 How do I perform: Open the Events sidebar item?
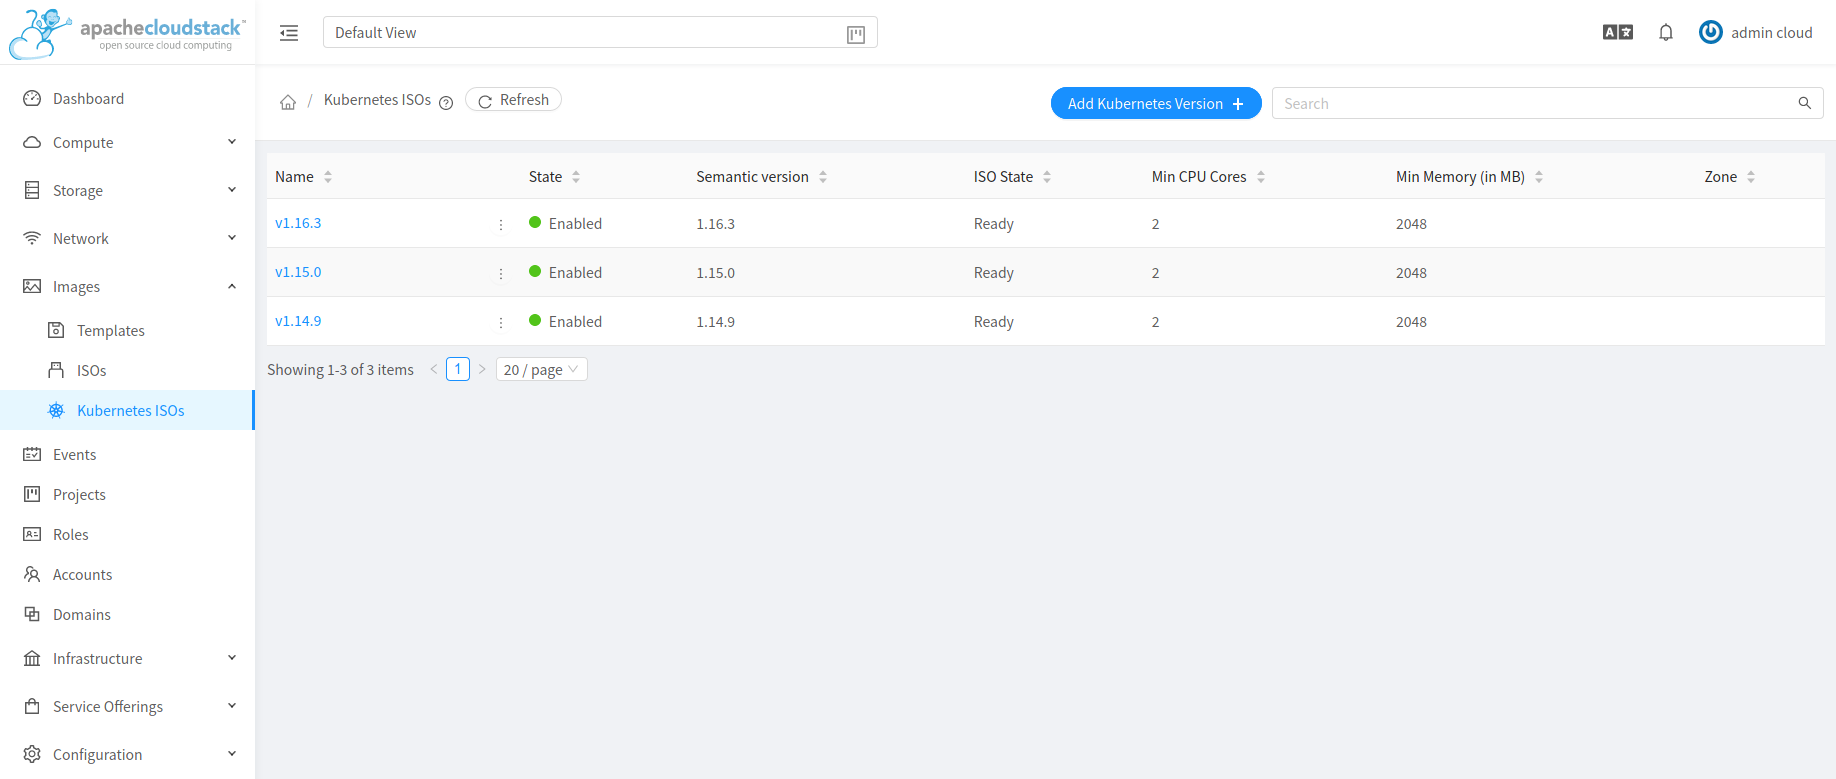pyautogui.click(x=74, y=455)
